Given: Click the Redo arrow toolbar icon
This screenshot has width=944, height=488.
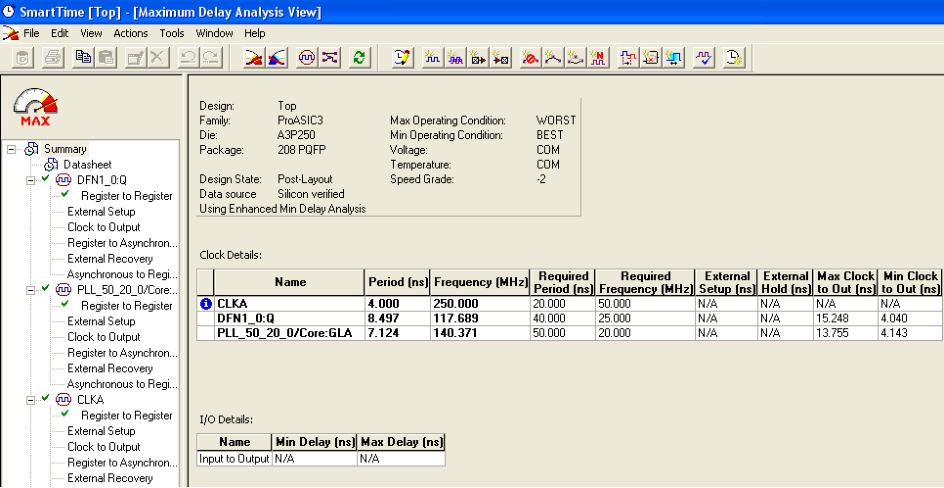Looking at the screenshot, I should 211,58.
